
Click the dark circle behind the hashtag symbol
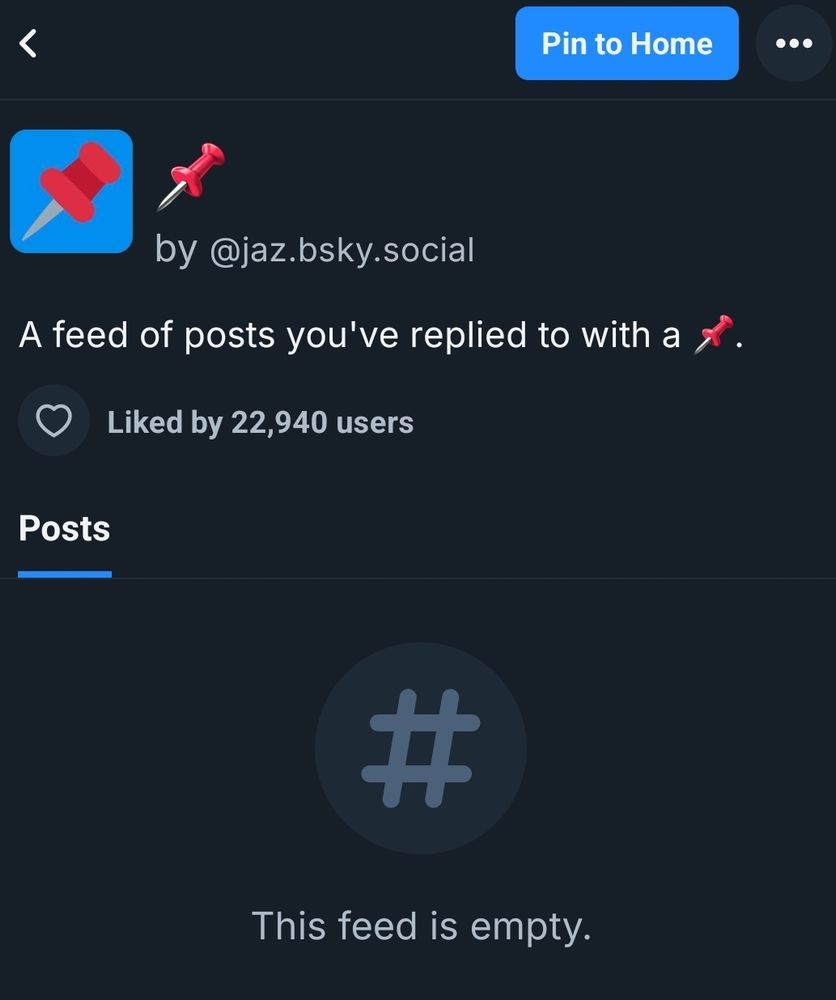tap(421, 748)
